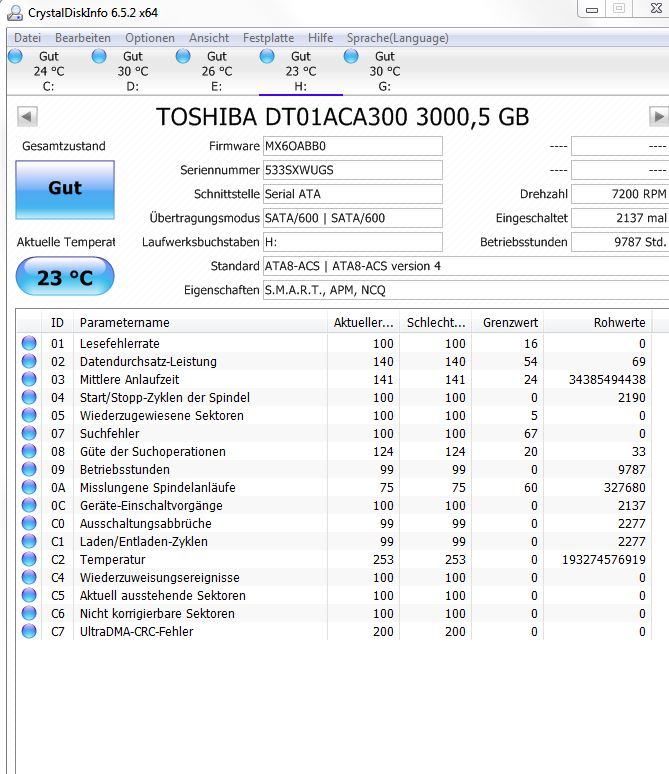Click status icon of row ID 09 Betriebsstunden
The image size is (669, 774).
(29, 469)
